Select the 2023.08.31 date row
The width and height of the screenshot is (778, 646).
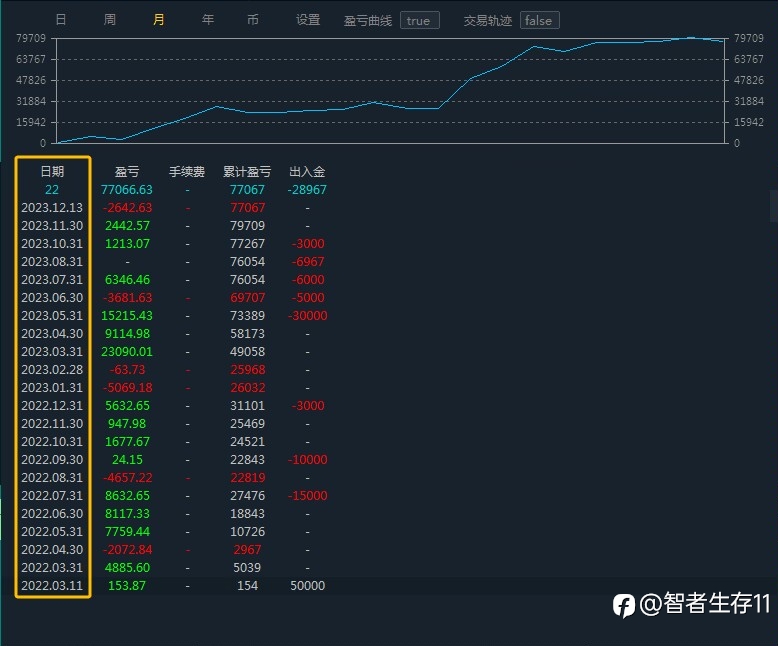(x=52, y=261)
